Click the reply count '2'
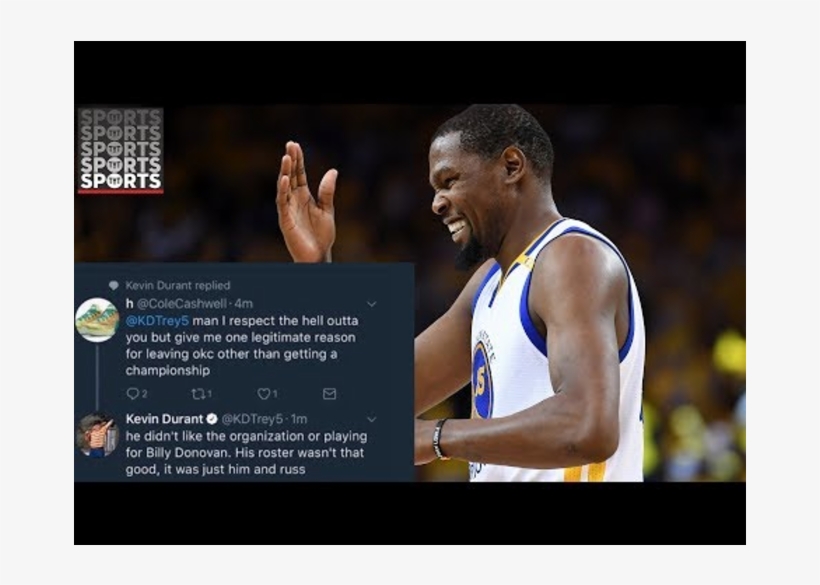 (x=144, y=395)
